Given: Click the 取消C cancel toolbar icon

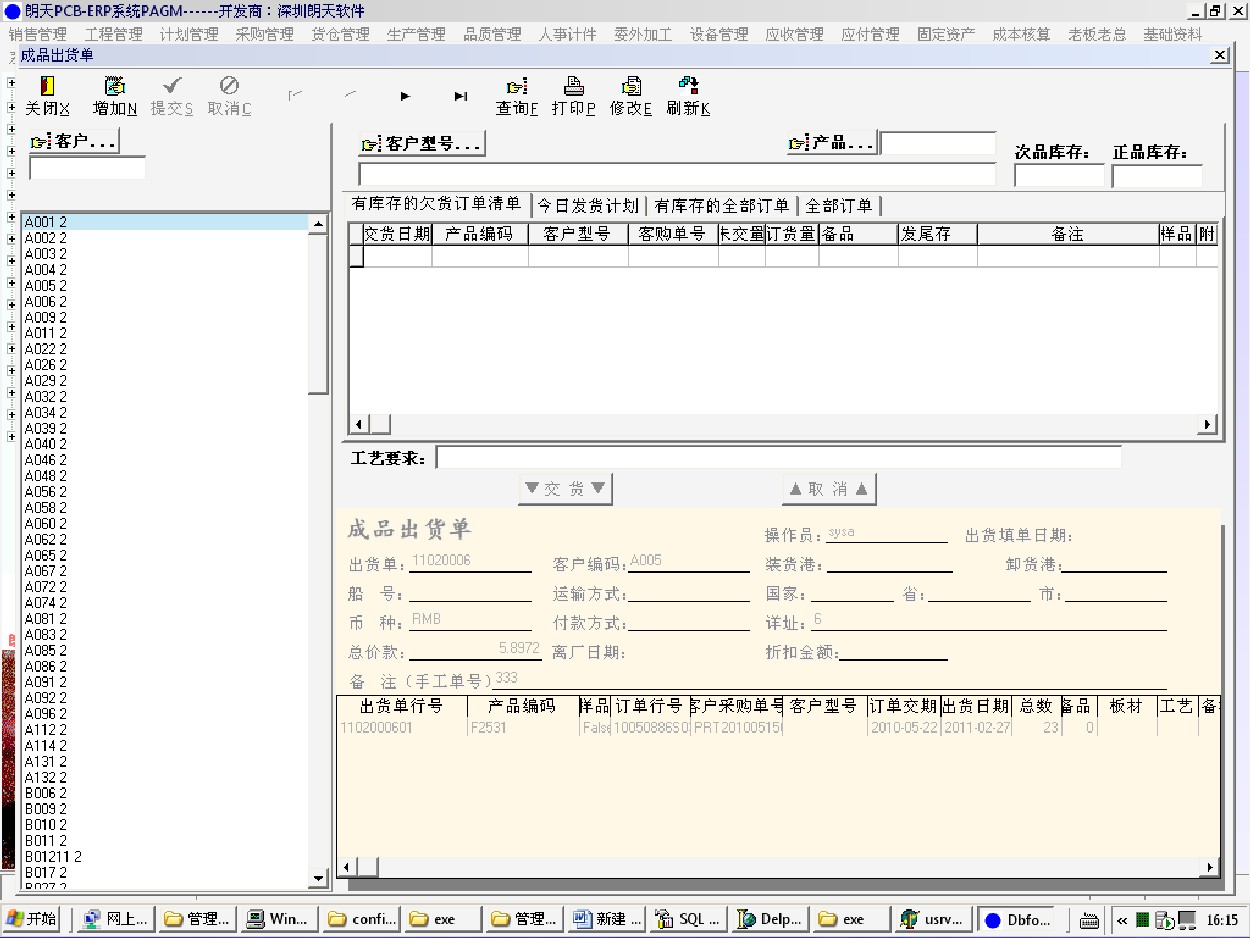Looking at the screenshot, I should click(x=229, y=97).
